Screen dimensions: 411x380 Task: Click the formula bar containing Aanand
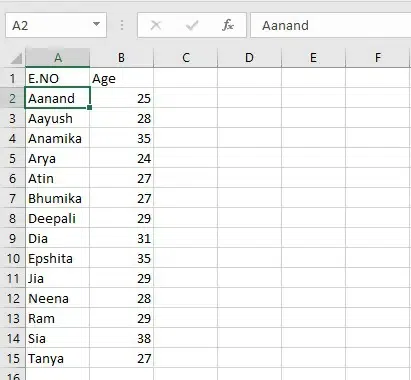(331, 25)
